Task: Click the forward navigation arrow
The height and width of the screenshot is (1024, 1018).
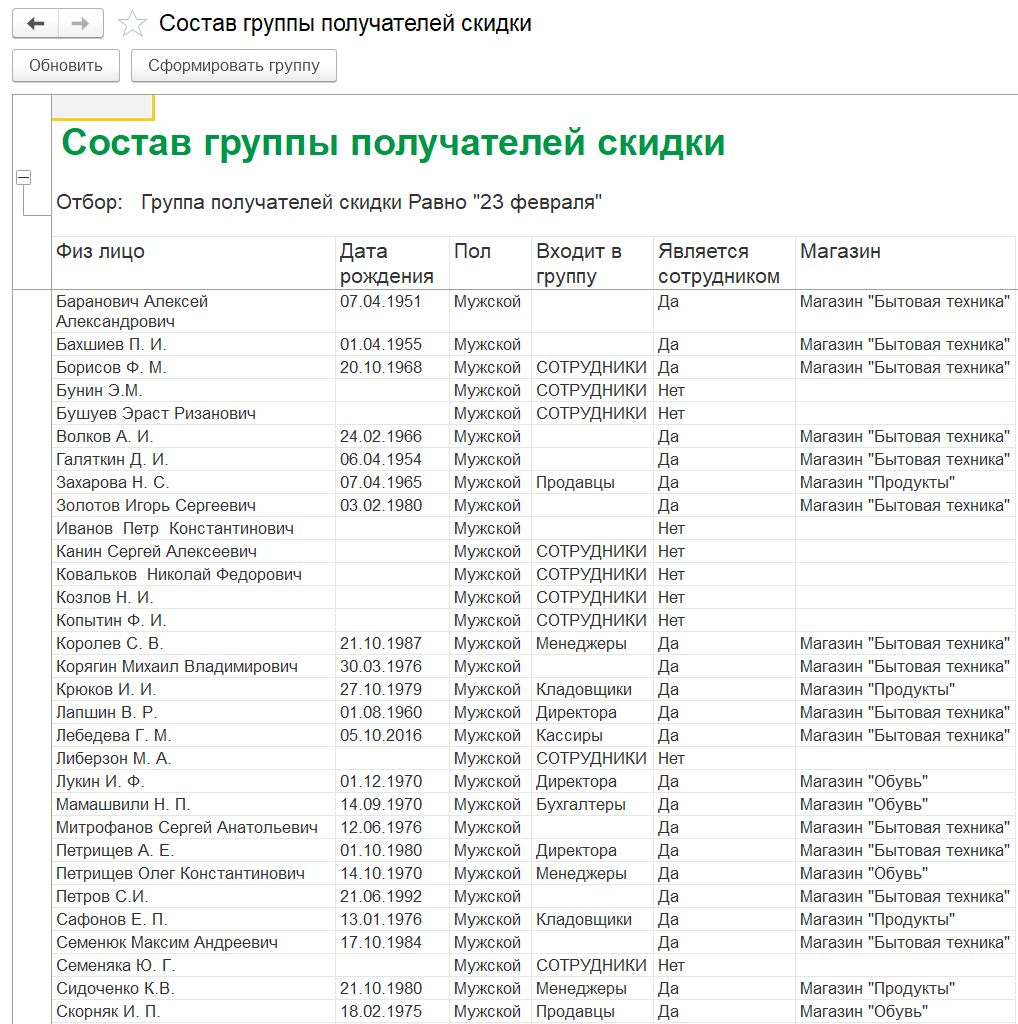Action: (x=80, y=24)
